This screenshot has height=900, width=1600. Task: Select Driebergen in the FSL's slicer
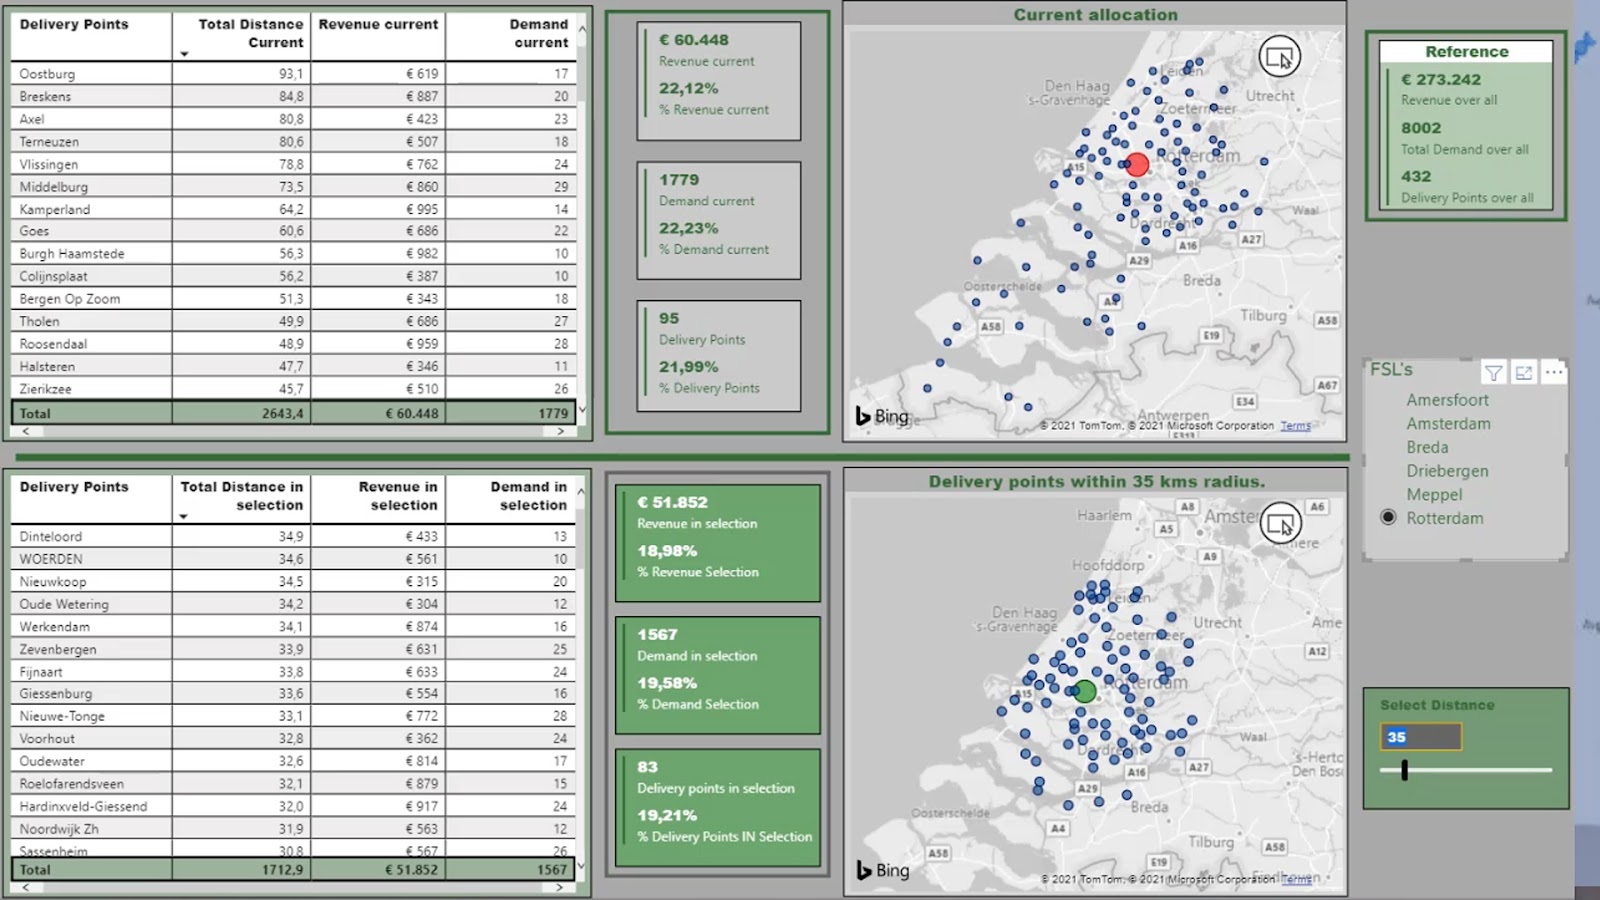[x=1447, y=471]
